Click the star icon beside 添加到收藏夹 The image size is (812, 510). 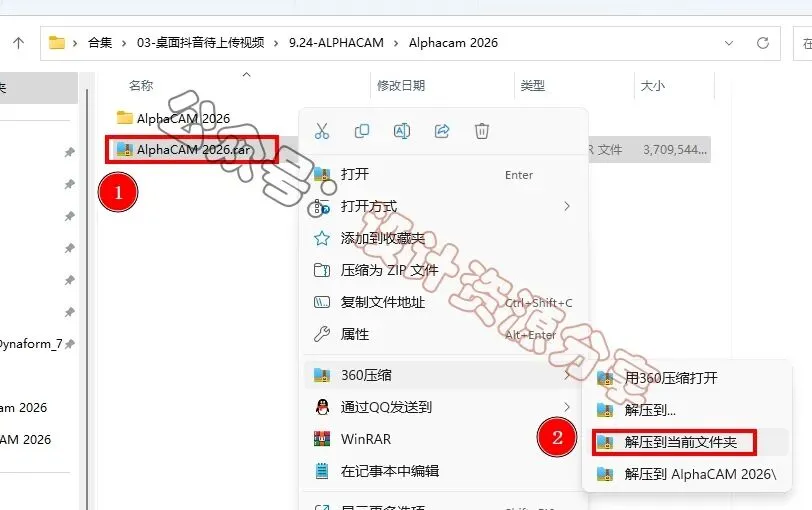322,239
